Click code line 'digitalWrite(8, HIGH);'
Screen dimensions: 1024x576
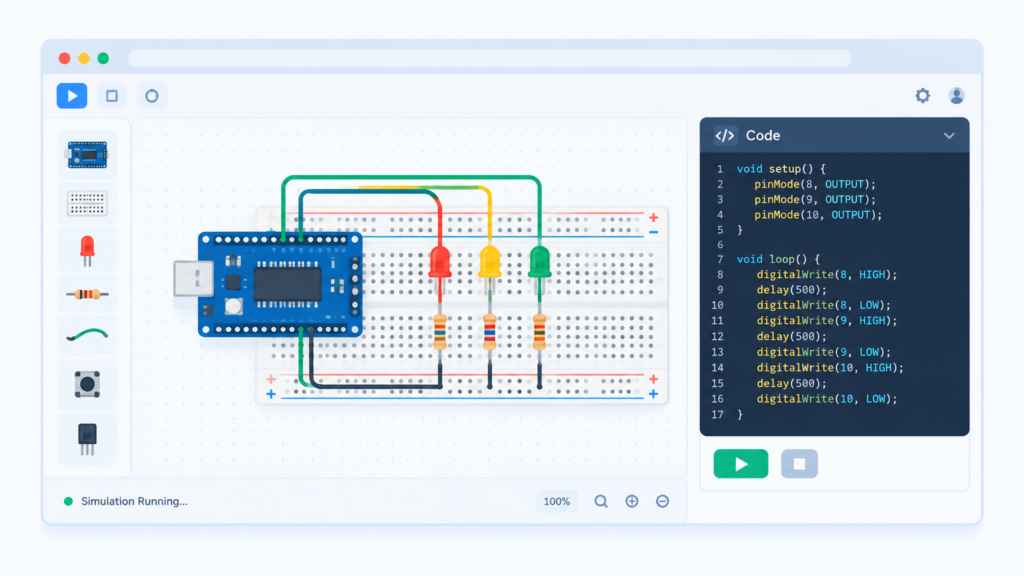[827, 274]
